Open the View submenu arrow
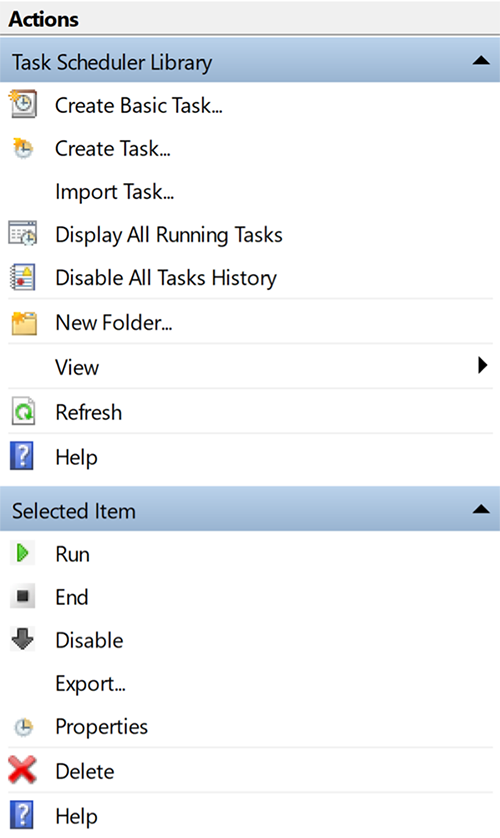 click(483, 366)
